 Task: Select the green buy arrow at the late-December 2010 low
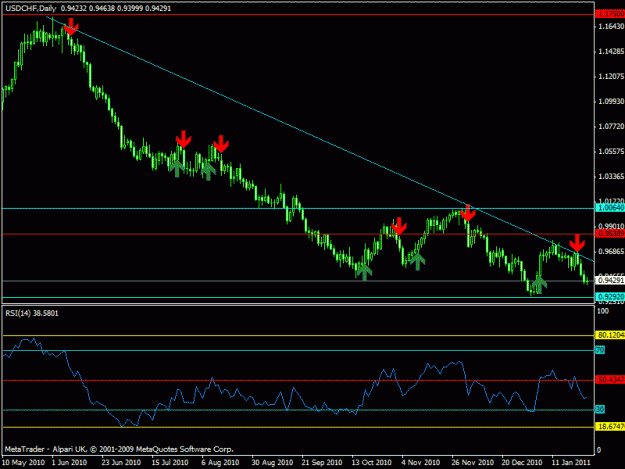click(x=539, y=285)
